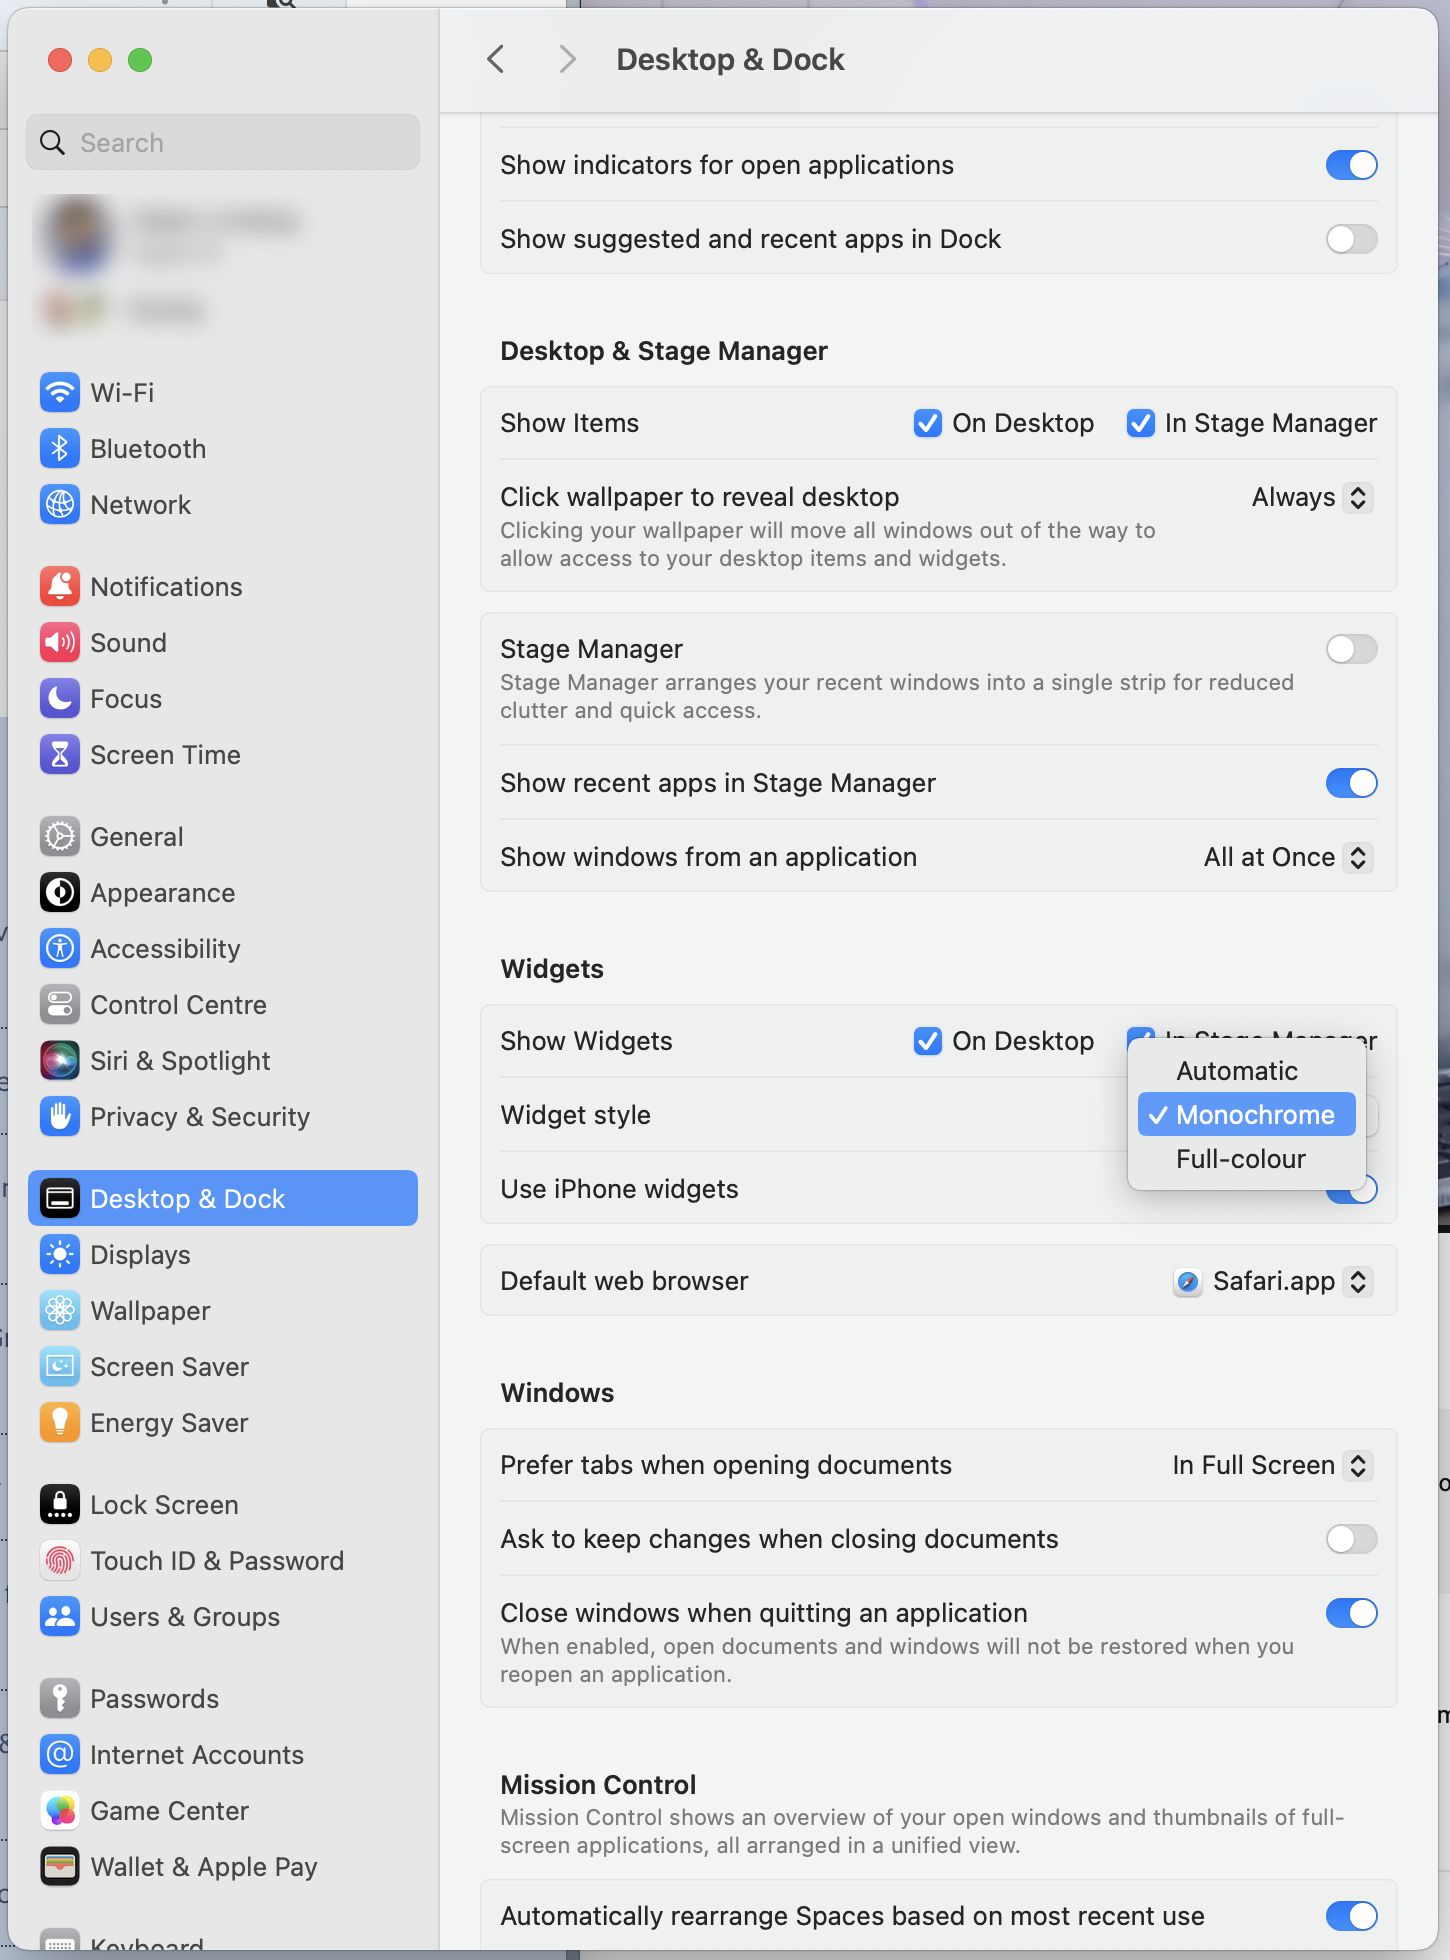The image size is (1450, 1960).
Task: Select the Privacy & Security hand icon
Action: tap(60, 1116)
